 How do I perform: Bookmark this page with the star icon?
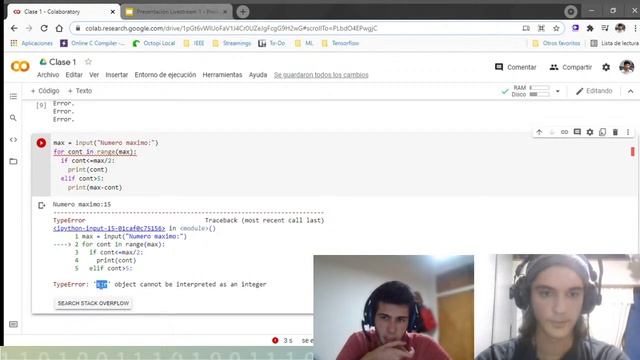(556, 28)
